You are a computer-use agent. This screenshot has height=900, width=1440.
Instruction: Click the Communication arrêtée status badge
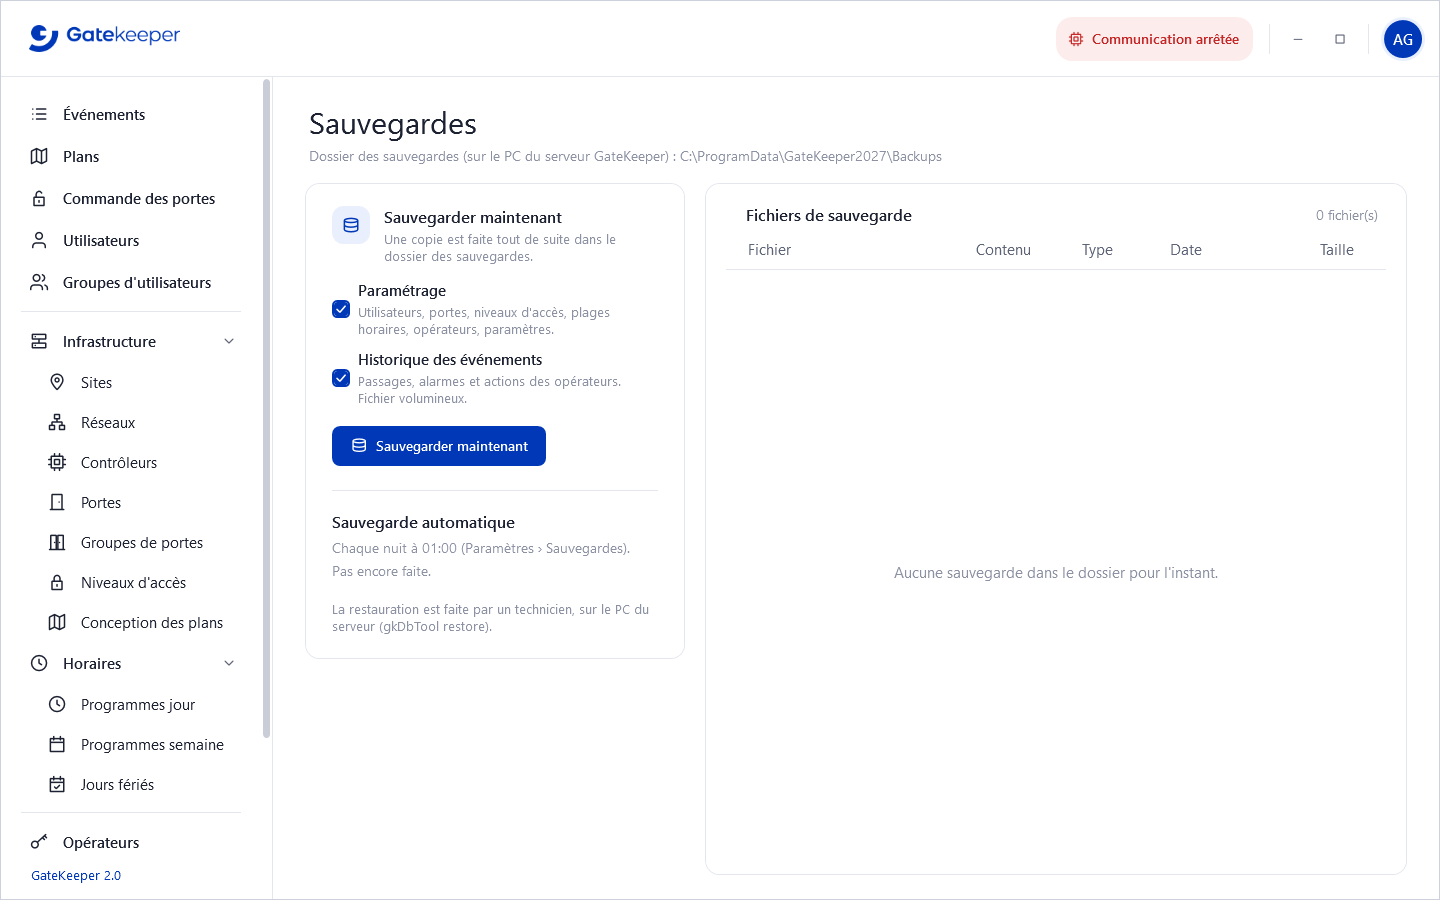pos(1154,39)
